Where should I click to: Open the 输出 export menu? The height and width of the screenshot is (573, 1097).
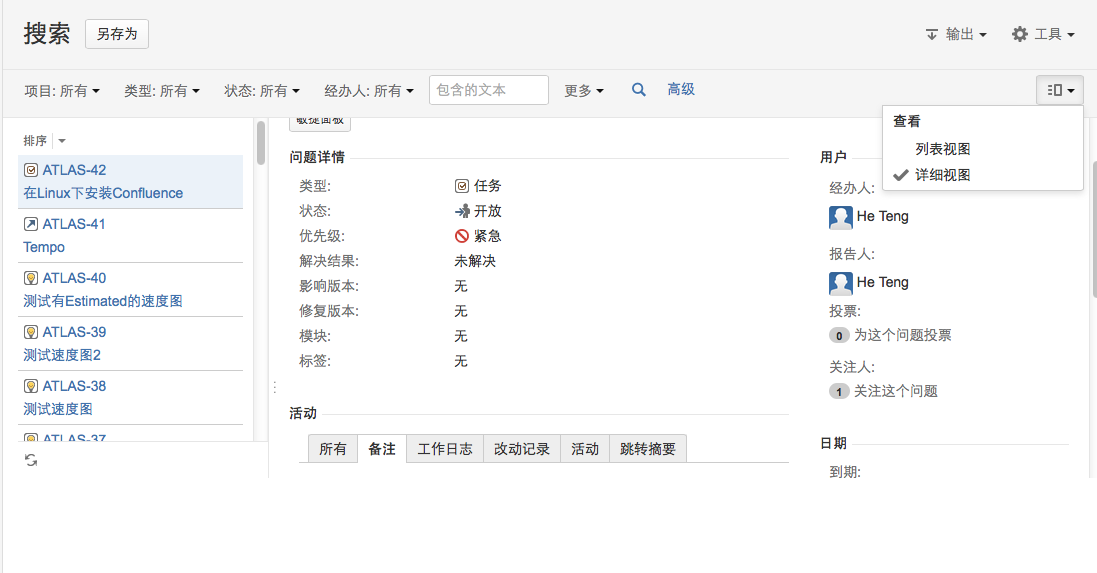[956, 34]
